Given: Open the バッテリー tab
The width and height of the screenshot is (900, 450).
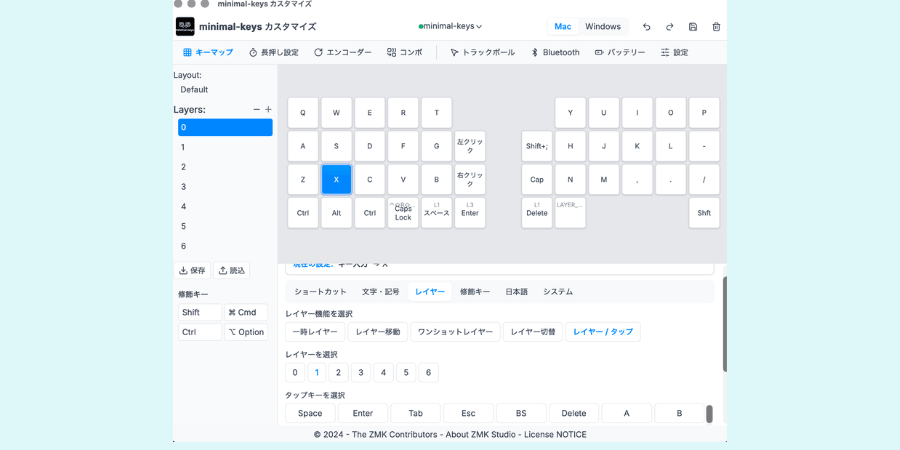Looking at the screenshot, I should (620, 52).
